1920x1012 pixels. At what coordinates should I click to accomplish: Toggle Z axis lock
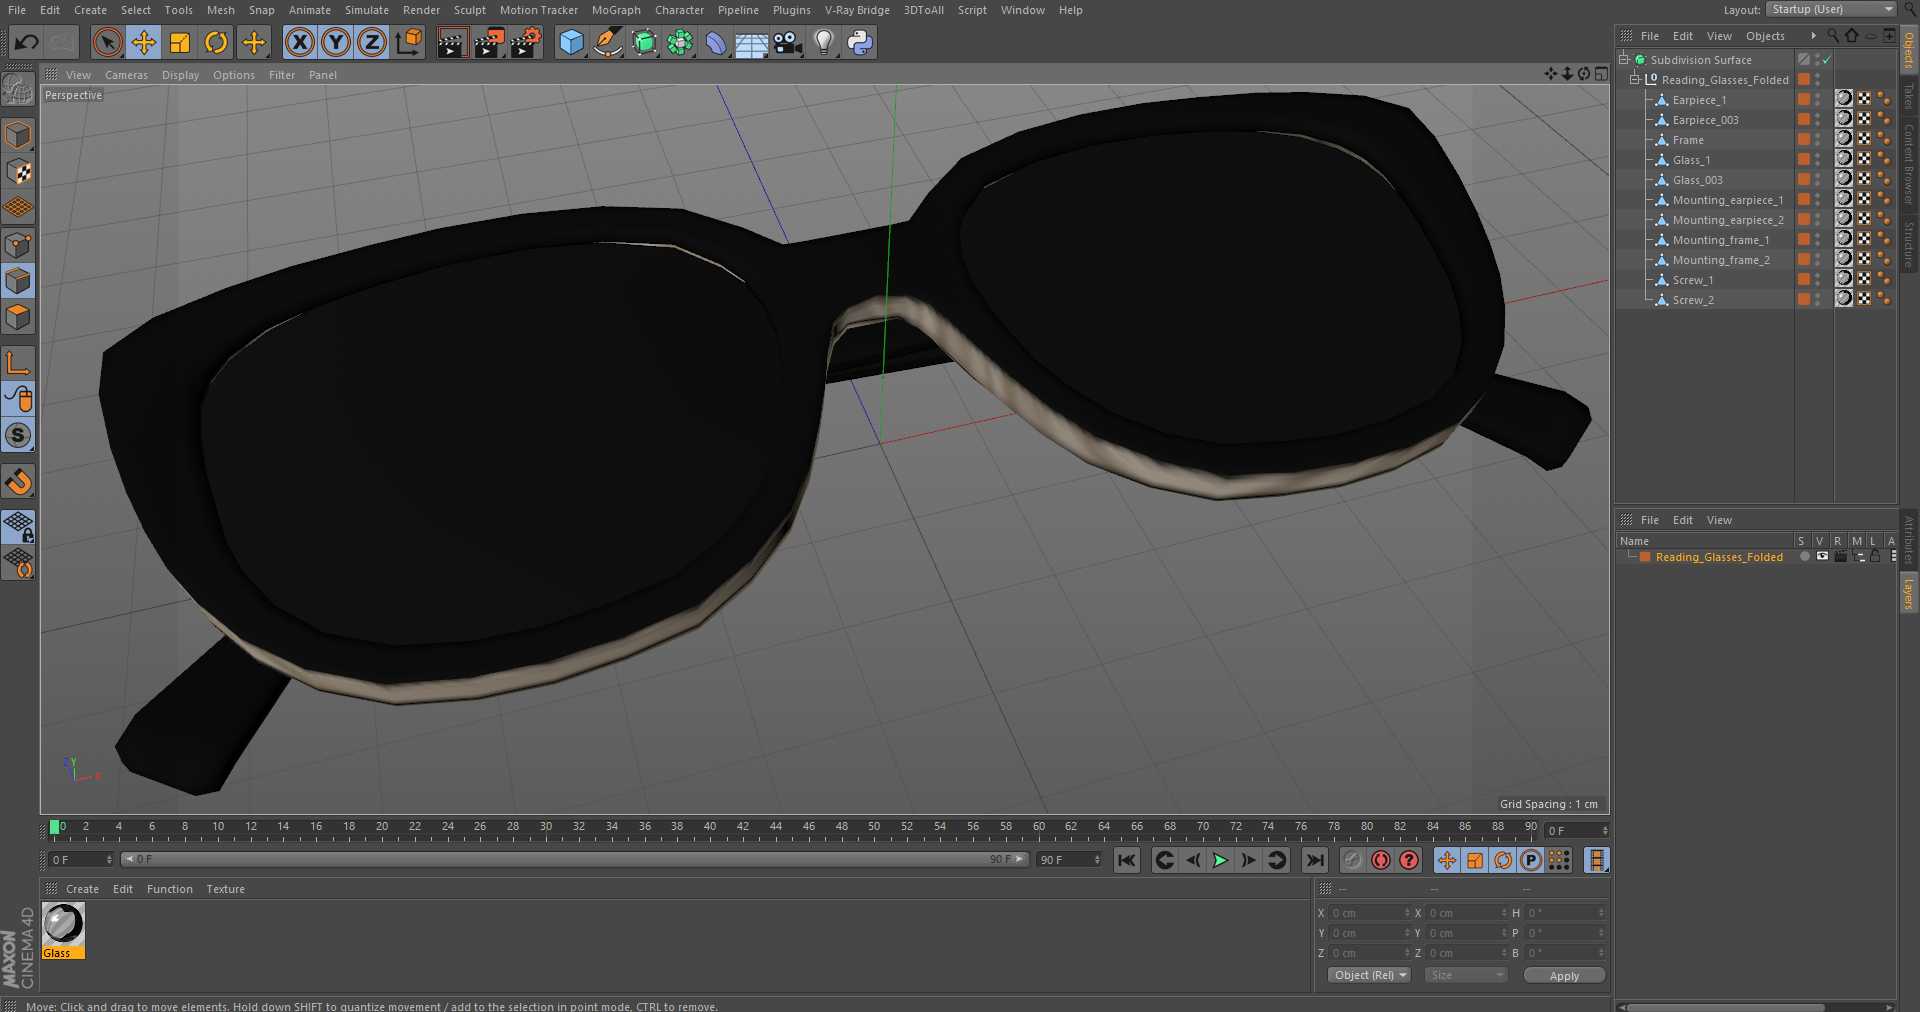pyautogui.click(x=372, y=42)
